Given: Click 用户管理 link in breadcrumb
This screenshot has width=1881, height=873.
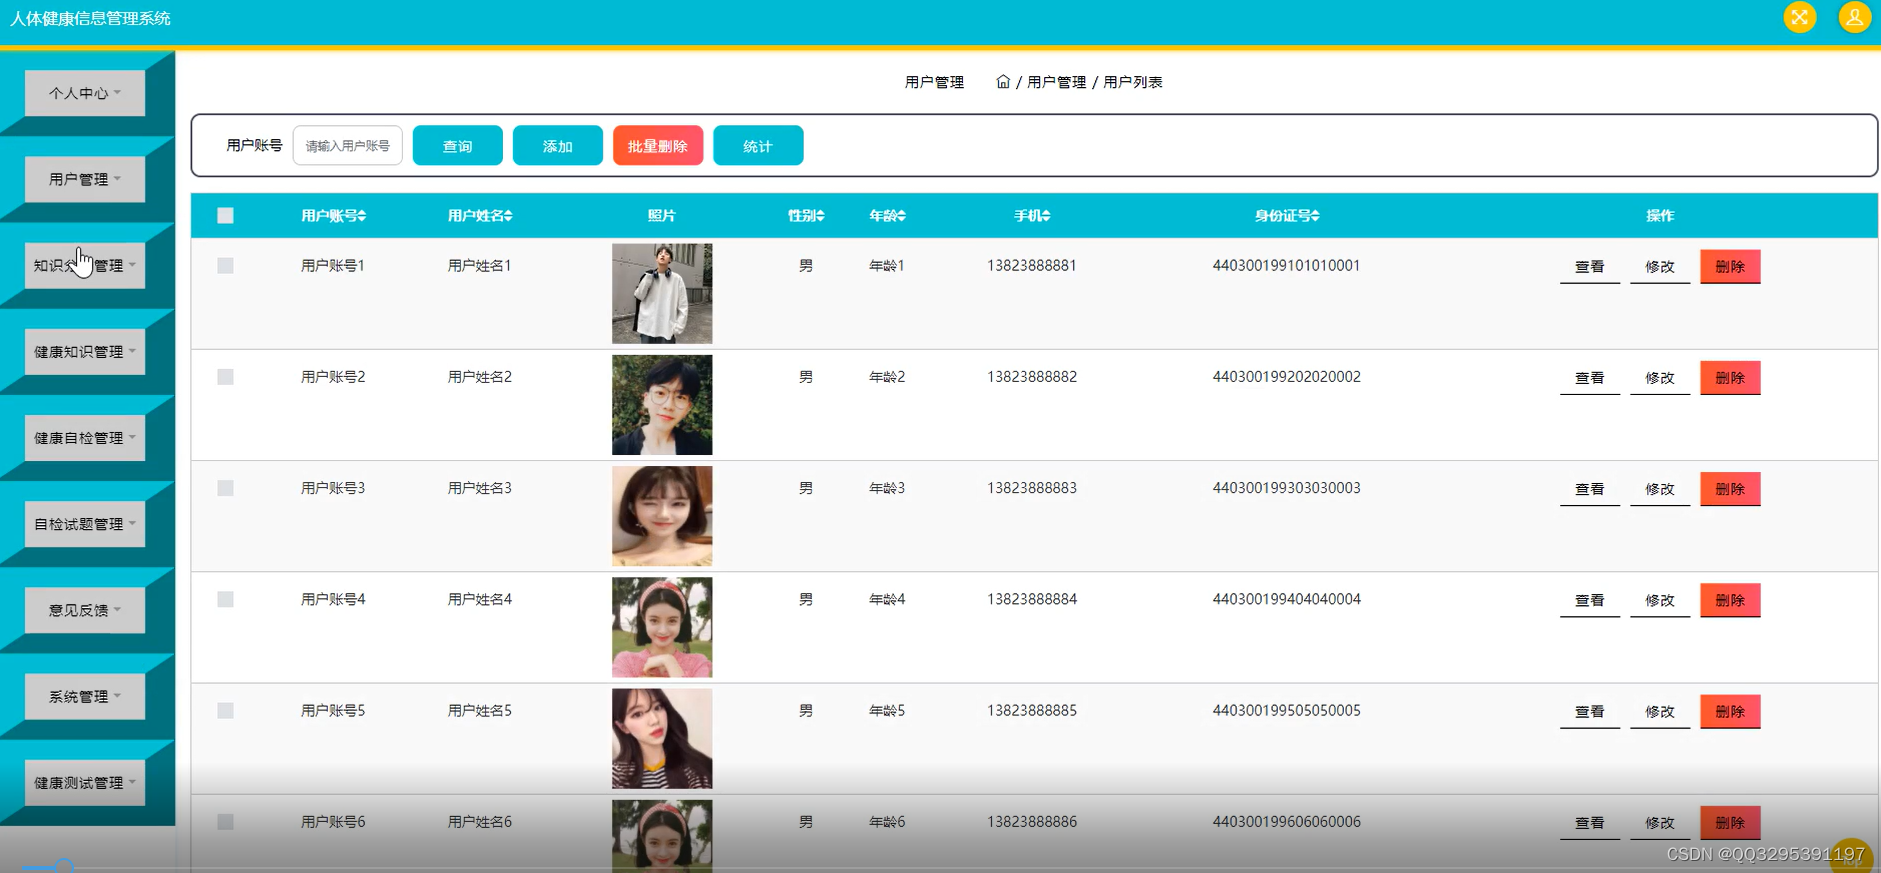Looking at the screenshot, I should pos(1056,82).
